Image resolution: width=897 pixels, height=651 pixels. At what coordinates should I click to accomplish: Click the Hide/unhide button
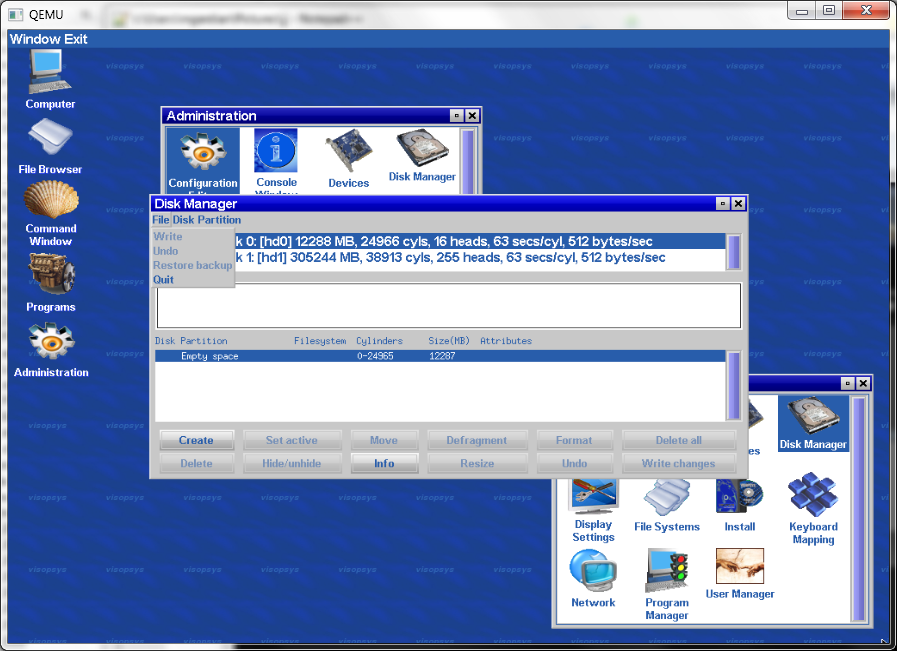point(292,463)
